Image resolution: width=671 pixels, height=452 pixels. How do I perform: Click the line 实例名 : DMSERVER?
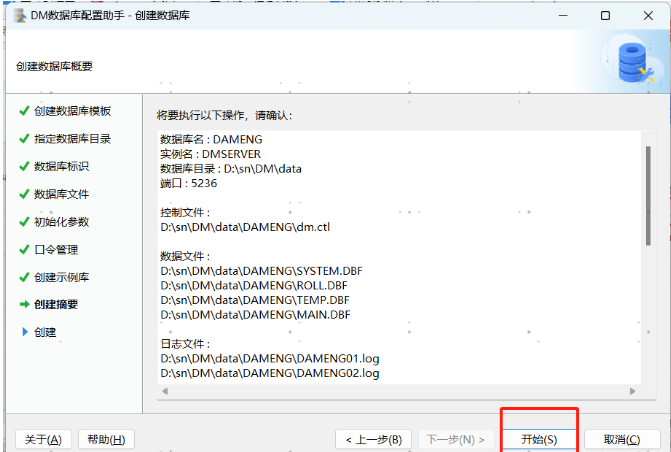pos(211,154)
